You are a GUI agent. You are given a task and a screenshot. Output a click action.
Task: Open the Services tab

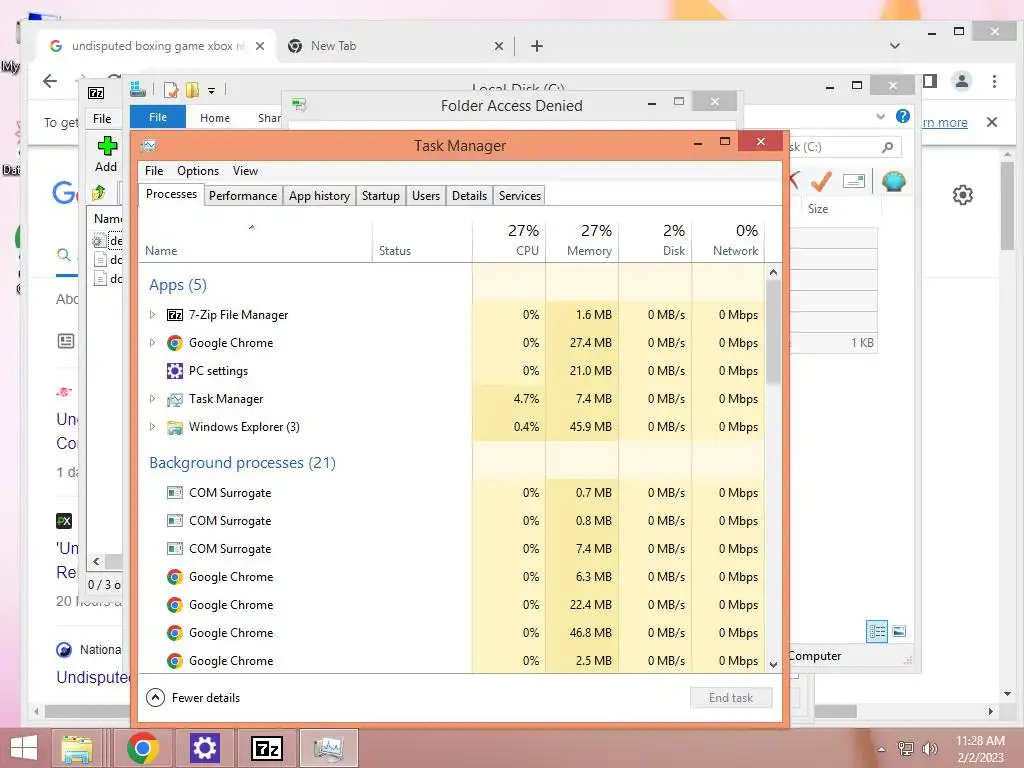click(520, 196)
